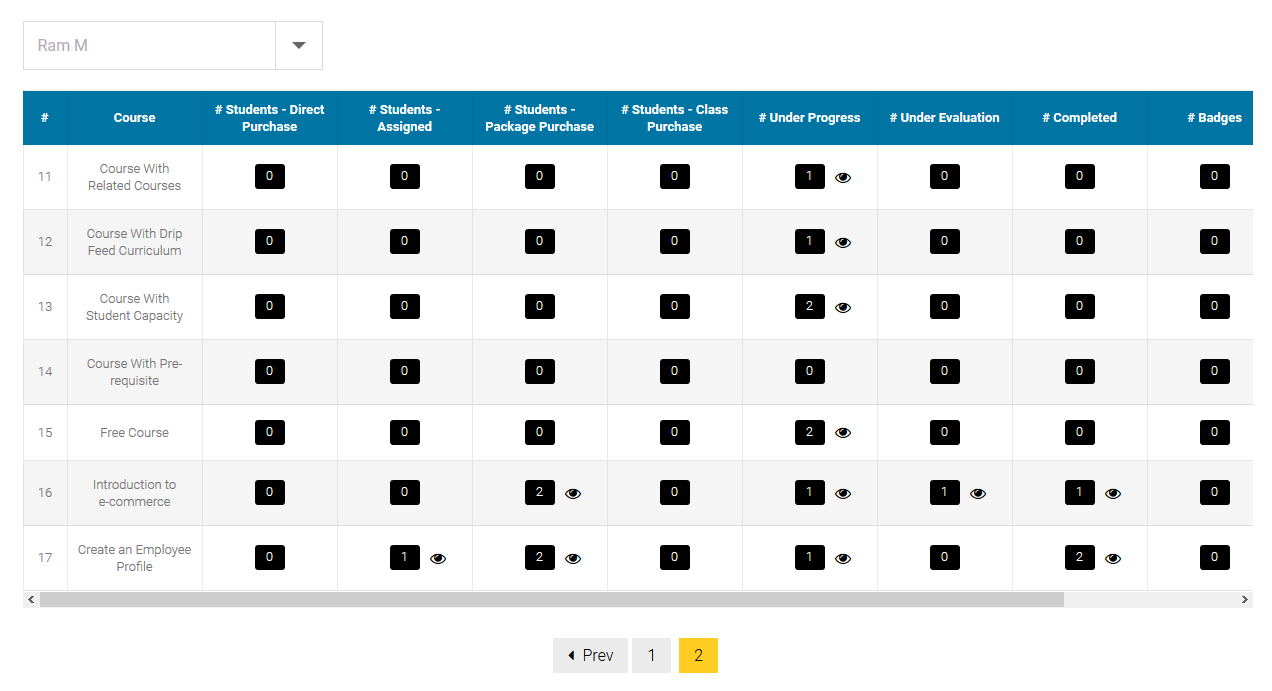Show completed students for Introduction to e-commerce
The image size is (1272, 691).
click(1113, 493)
